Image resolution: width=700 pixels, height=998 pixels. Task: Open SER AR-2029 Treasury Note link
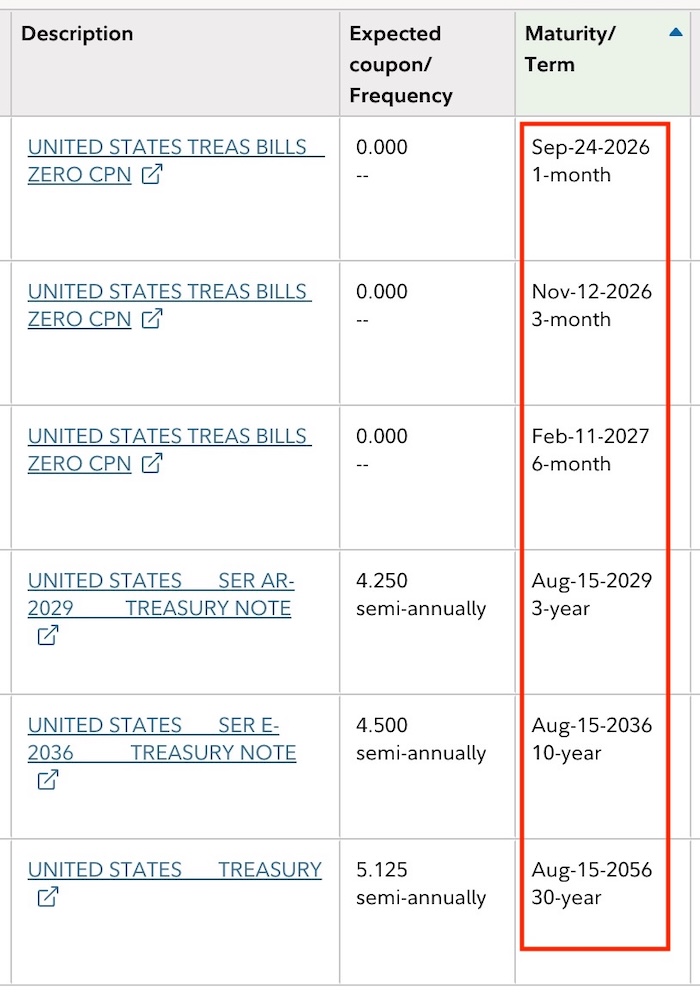[161, 594]
